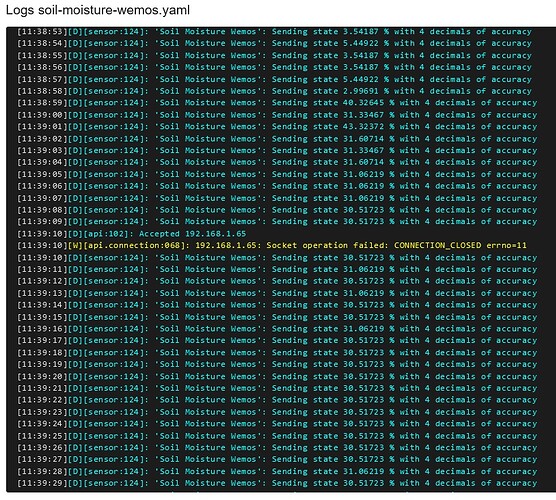Click the log entry timestamped 11:39:00
This screenshot has height=500, width=556.
277,115
